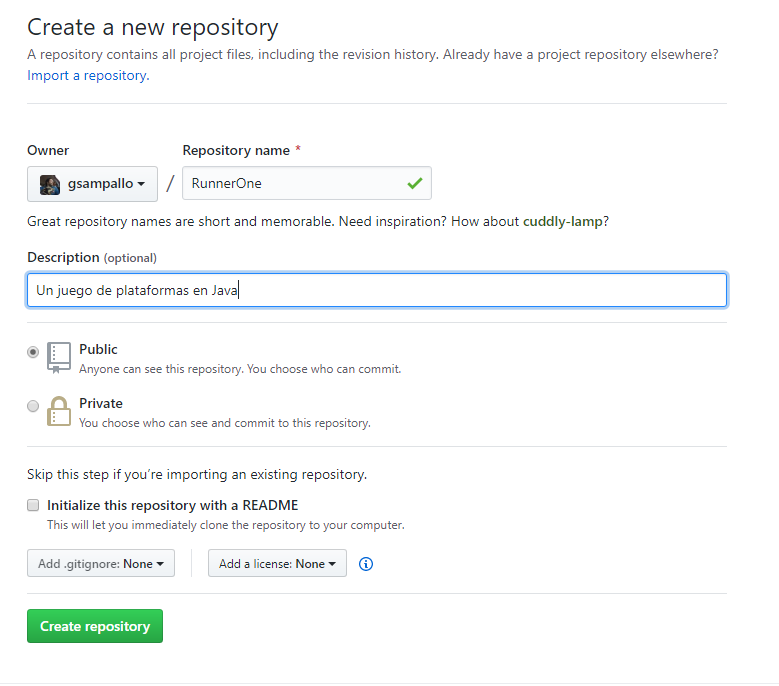The height and width of the screenshot is (686, 779).
Task: Click into the Description text field
Action: [x=377, y=290]
